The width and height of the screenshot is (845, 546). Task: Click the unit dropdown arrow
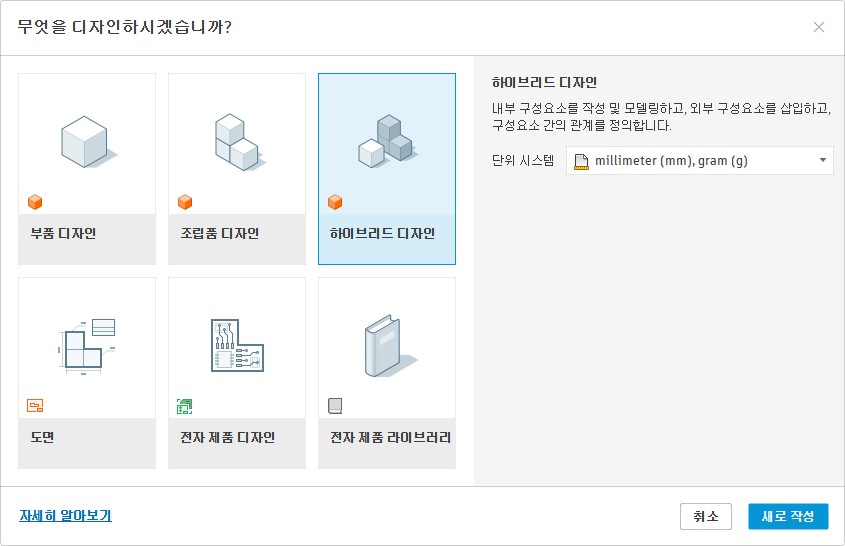click(x=822, y=161)
